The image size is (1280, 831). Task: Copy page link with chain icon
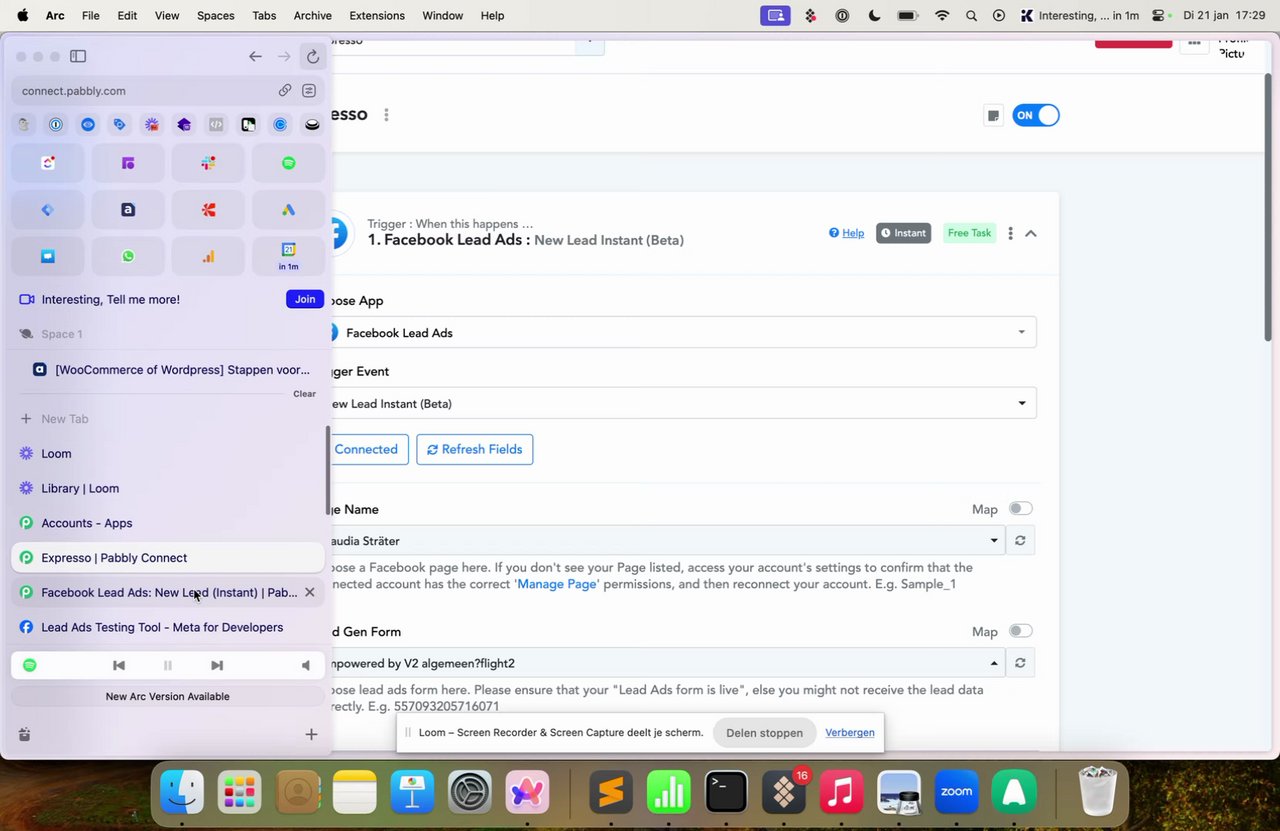click(285, 90)
